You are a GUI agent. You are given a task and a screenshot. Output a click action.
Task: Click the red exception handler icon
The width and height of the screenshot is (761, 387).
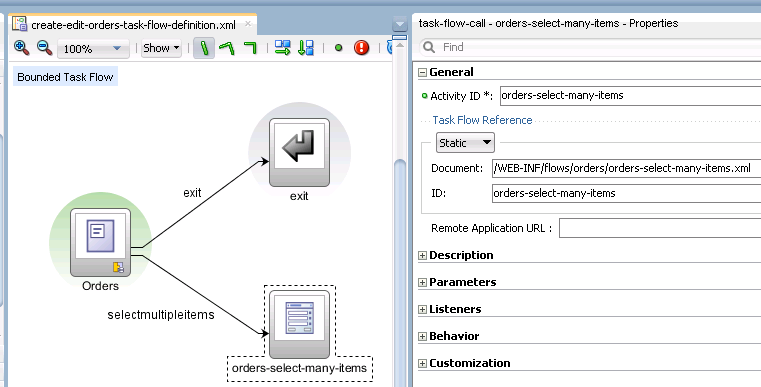[x=362, y=48]
